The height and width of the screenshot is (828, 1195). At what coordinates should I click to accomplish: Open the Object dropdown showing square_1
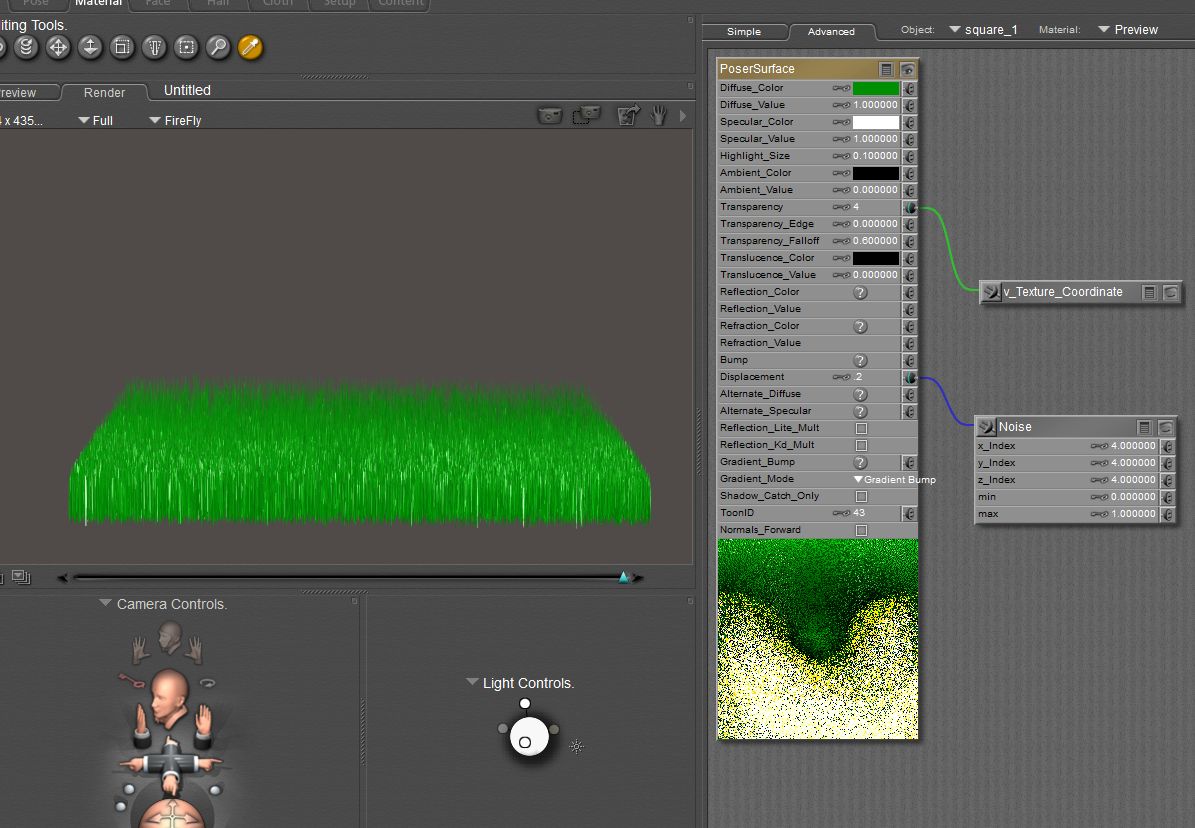[983, 30]
